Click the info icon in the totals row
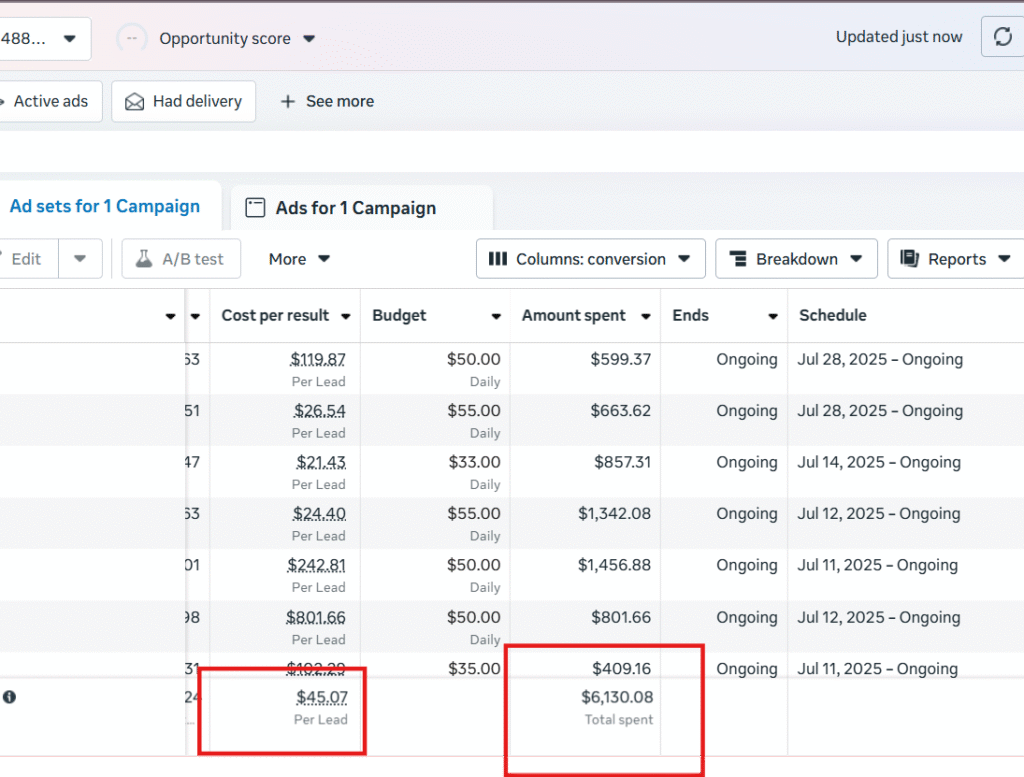1024x777 pixels. point(9,697)
